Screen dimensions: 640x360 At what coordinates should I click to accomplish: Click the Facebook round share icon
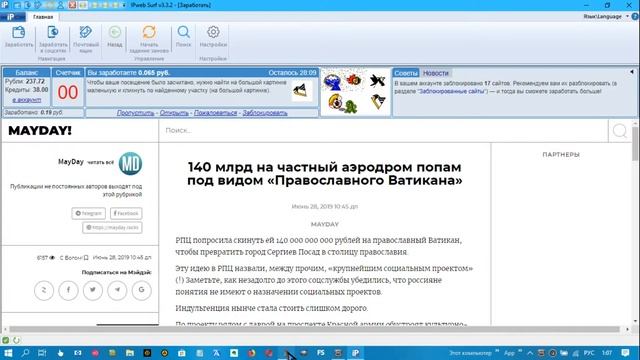68,290
